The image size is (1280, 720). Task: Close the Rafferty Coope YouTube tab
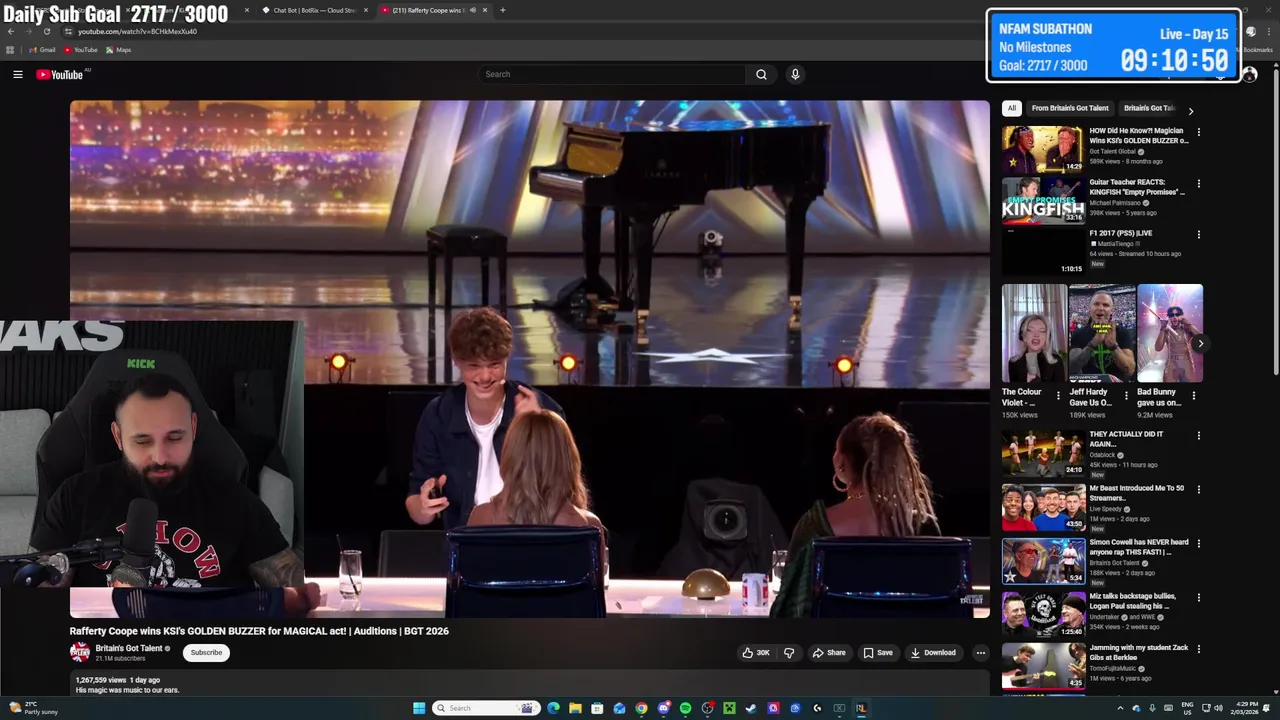click(485, 10)
